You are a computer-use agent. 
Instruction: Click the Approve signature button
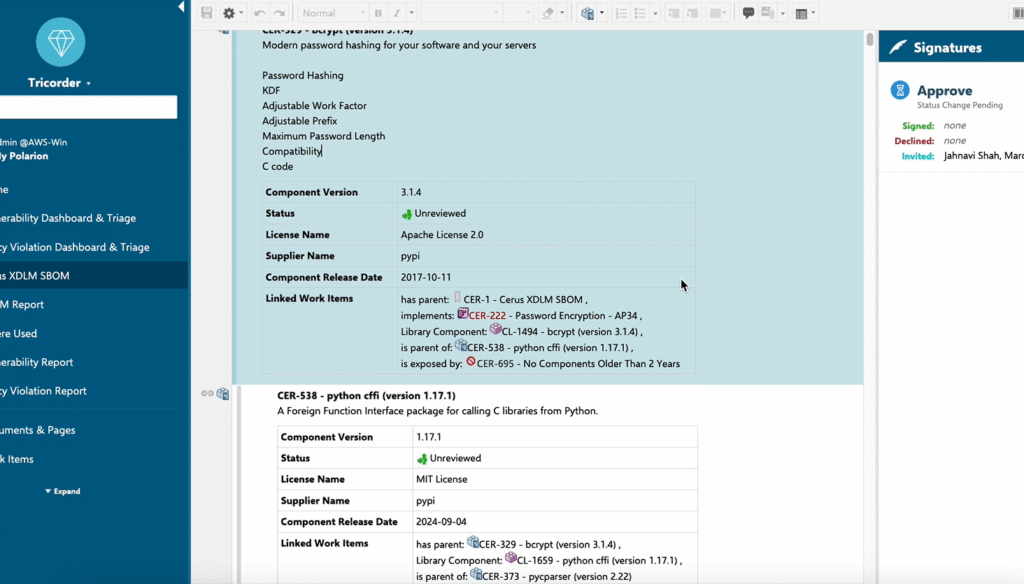click(944, 91)
